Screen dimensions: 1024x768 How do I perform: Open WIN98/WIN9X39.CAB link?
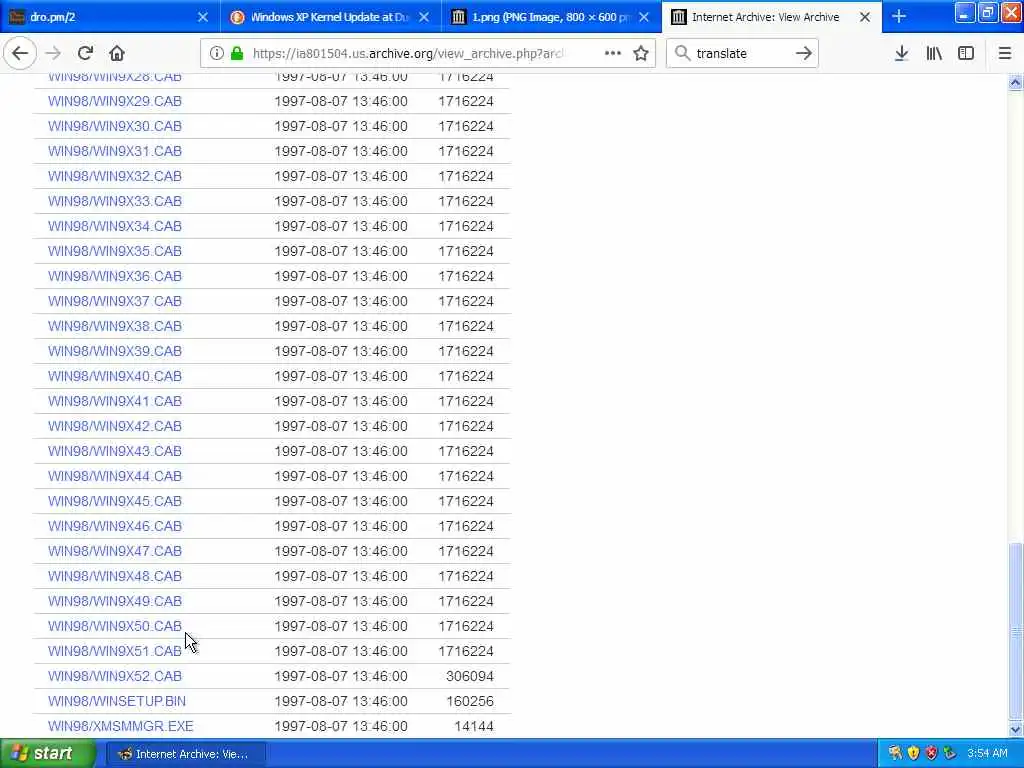point(114,351)
